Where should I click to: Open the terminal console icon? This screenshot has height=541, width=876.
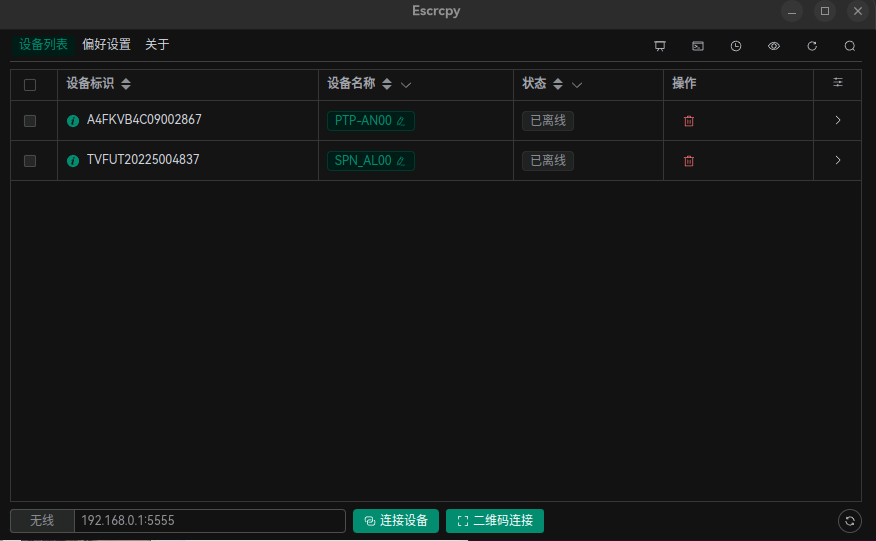tap(698, 46)
